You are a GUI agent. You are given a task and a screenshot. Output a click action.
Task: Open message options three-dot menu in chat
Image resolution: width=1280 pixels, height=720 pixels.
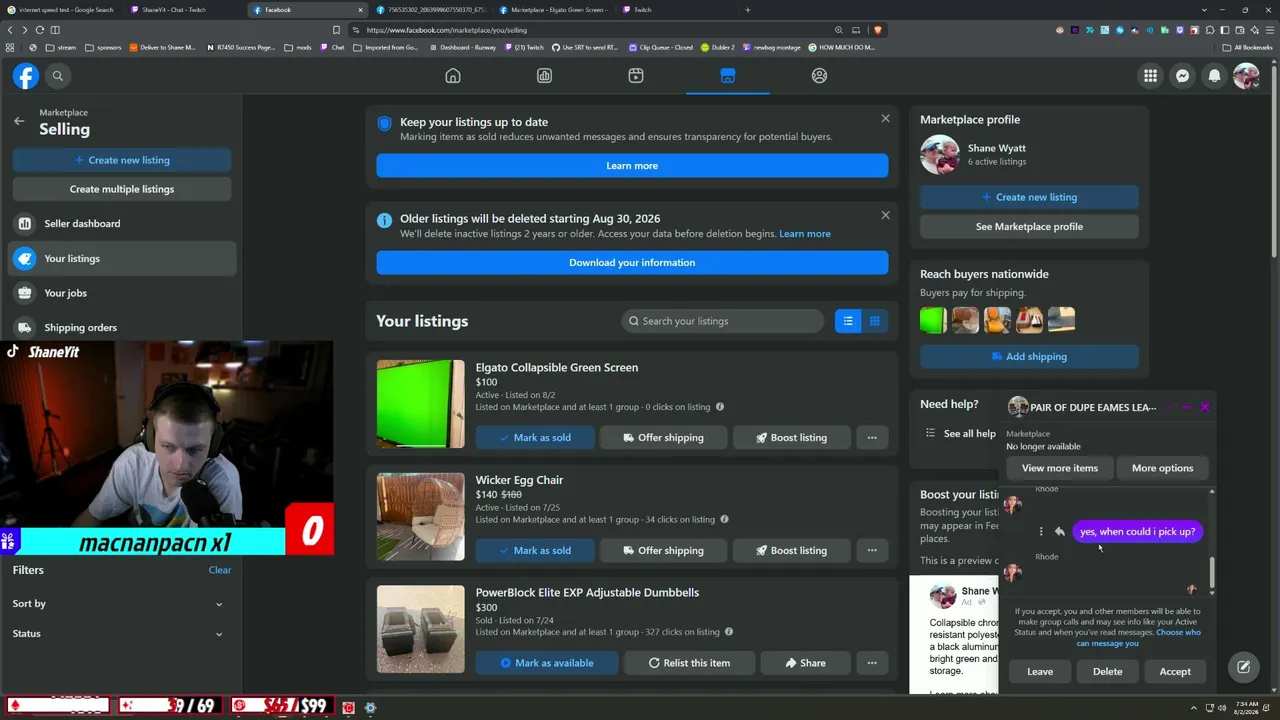pyautogui.click(x=1041, y=532)
